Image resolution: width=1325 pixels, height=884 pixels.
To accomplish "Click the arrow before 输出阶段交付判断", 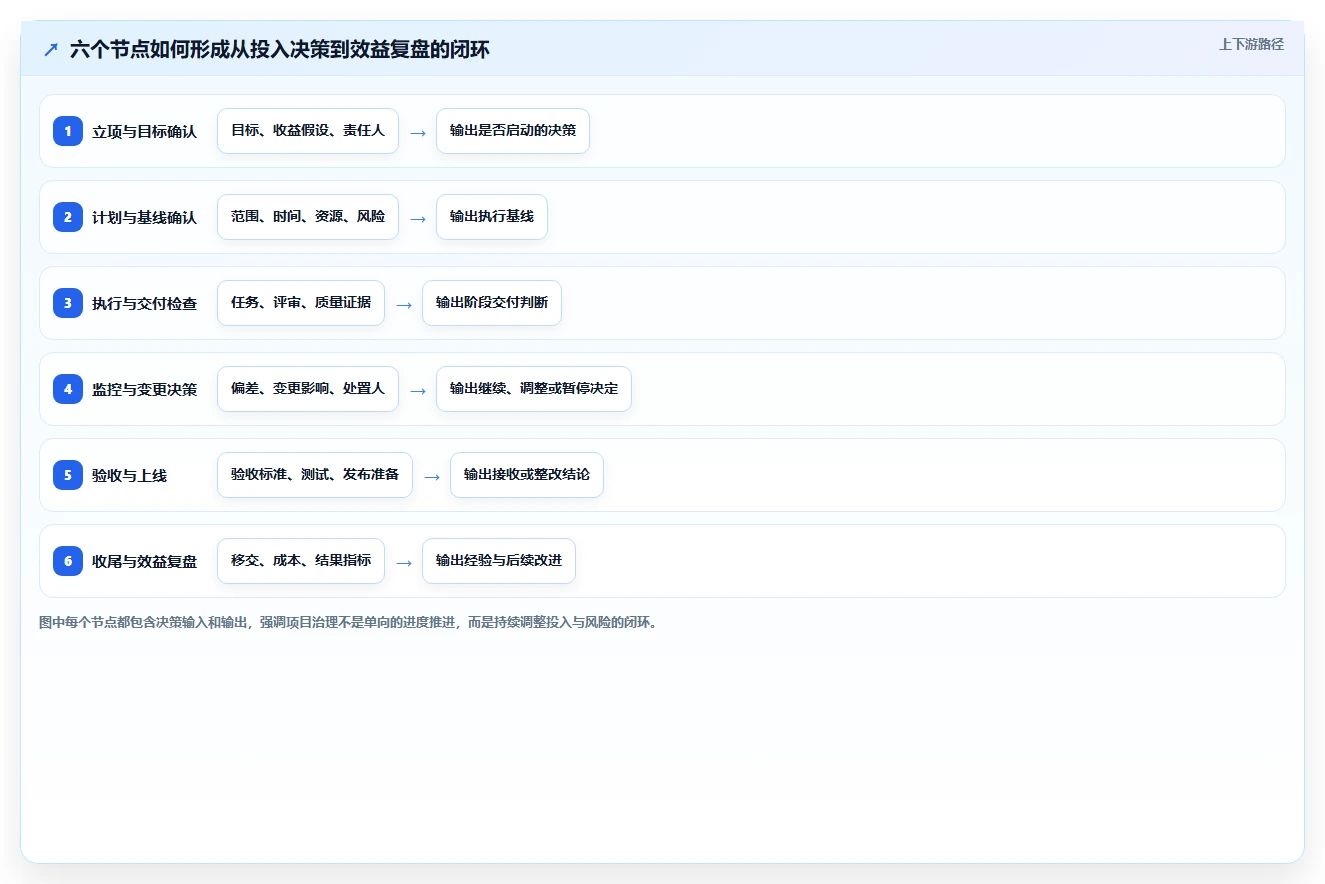I will pyautogui.click(x=404, y=304).
